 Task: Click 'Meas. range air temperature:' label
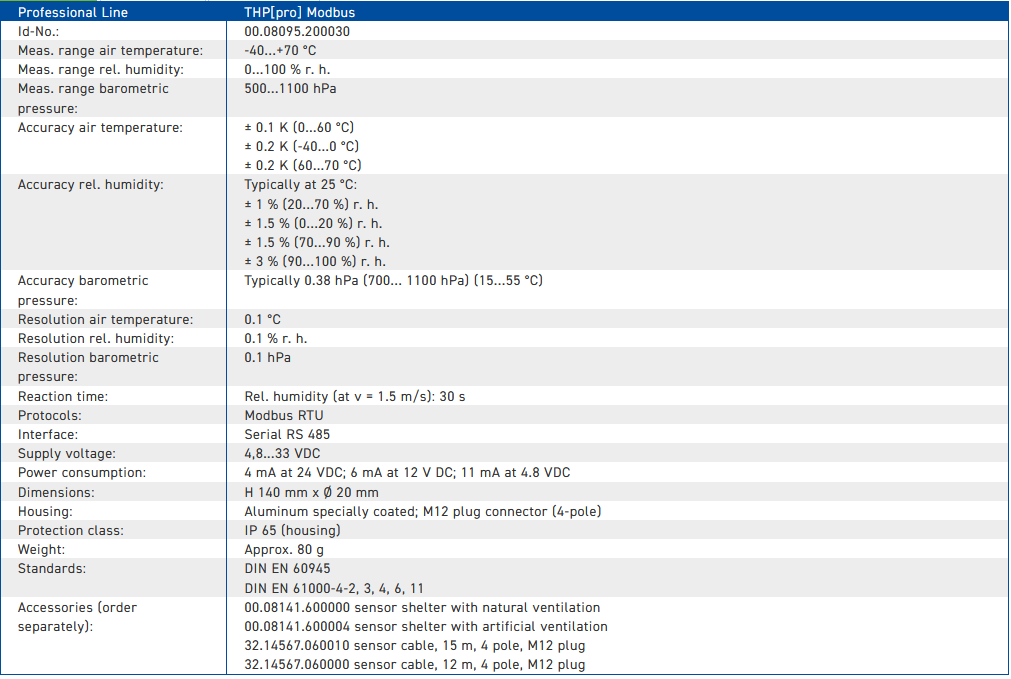click(x=110, y=50)
